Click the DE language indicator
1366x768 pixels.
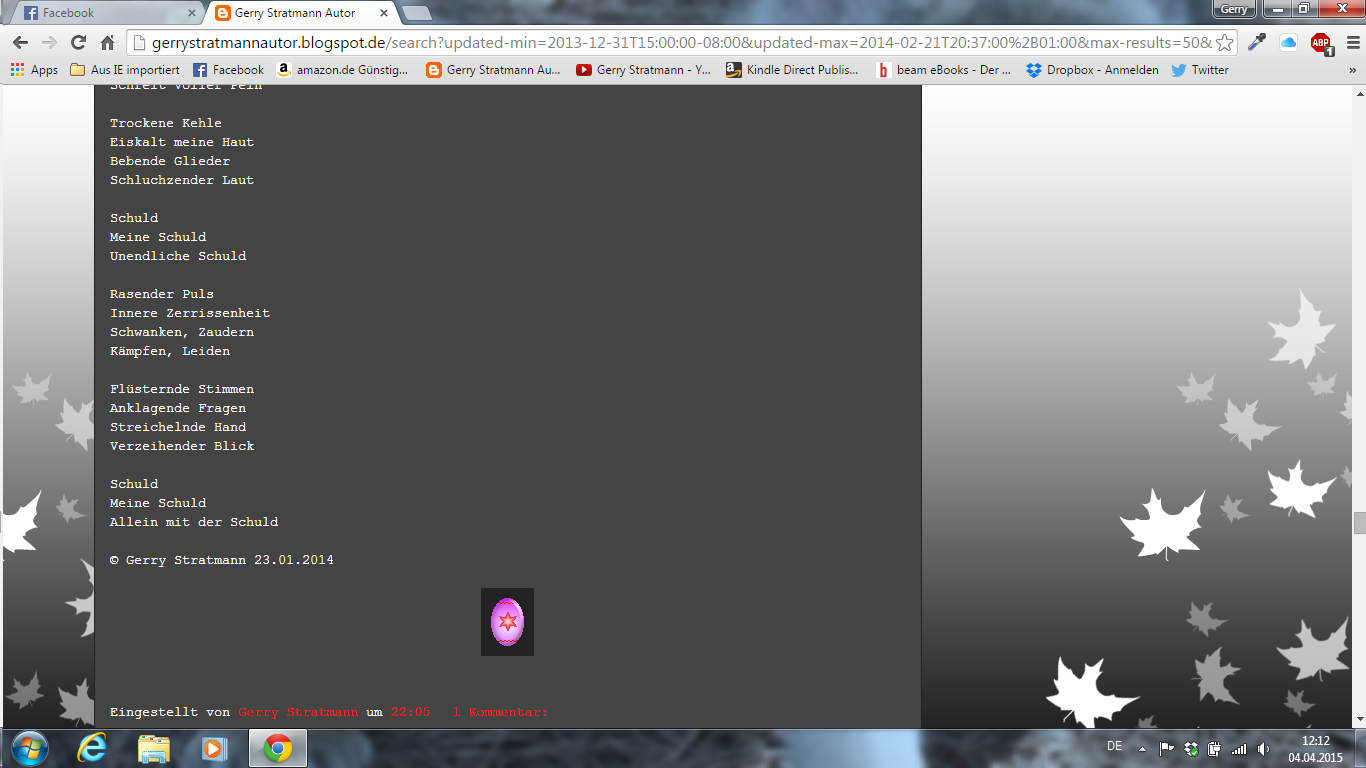tap(1114, 747)
